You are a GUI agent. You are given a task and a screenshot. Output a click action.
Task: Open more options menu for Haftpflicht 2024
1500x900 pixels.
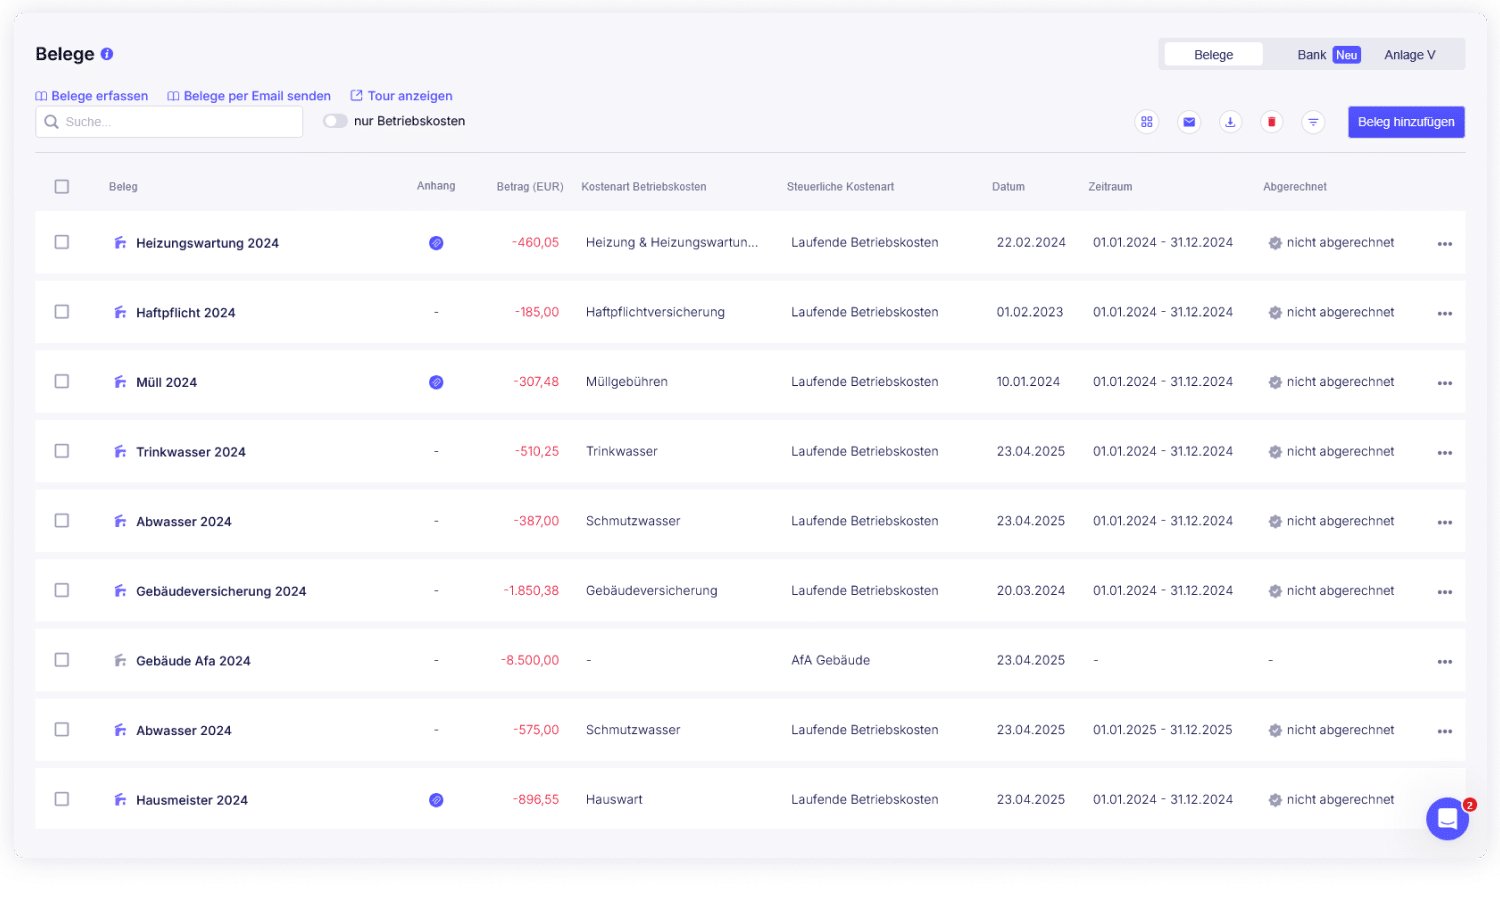[x=1445, y=314]
